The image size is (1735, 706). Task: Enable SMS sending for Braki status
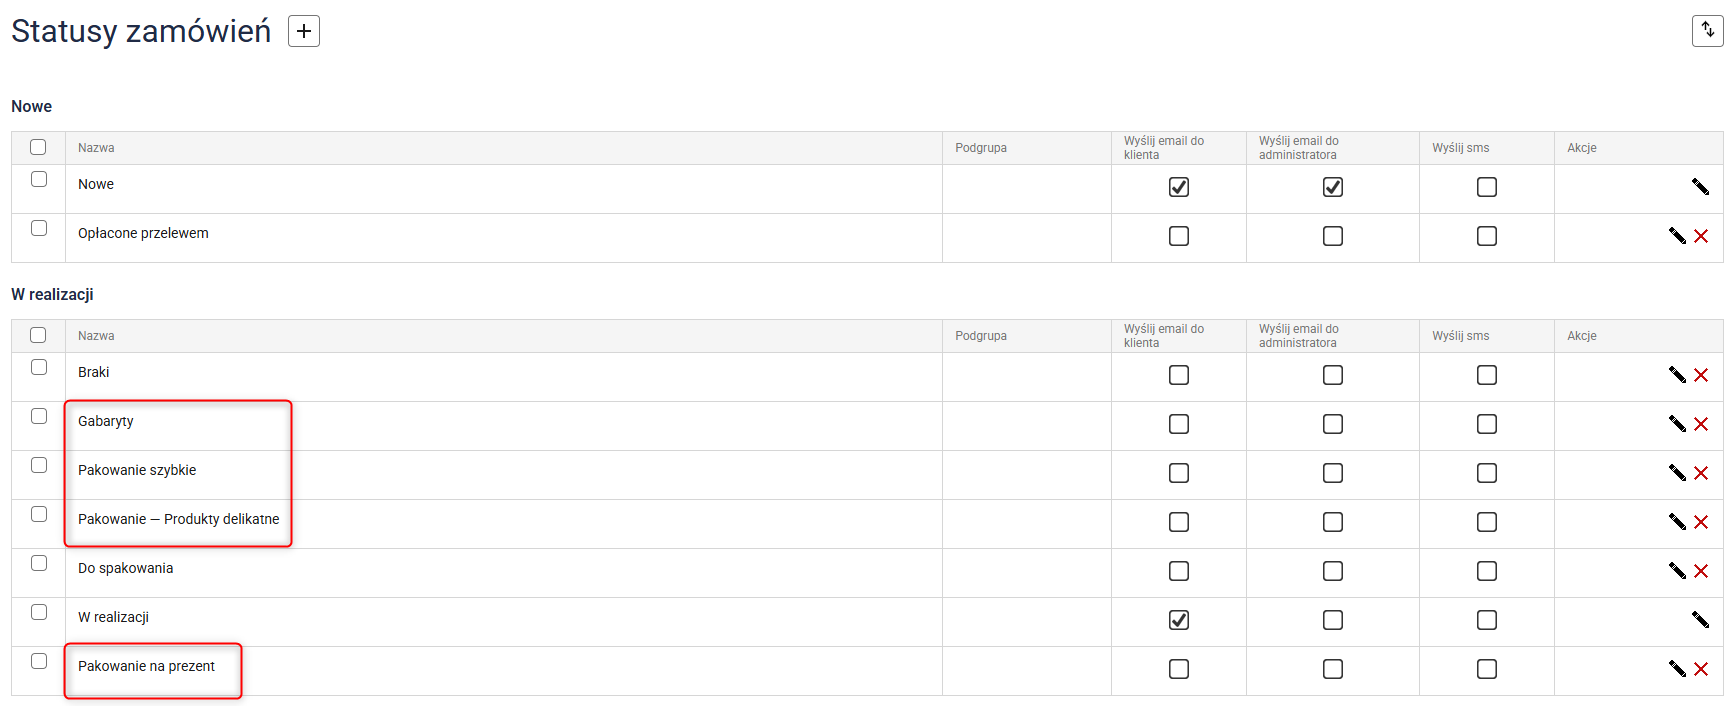(x=1487, y=375)
